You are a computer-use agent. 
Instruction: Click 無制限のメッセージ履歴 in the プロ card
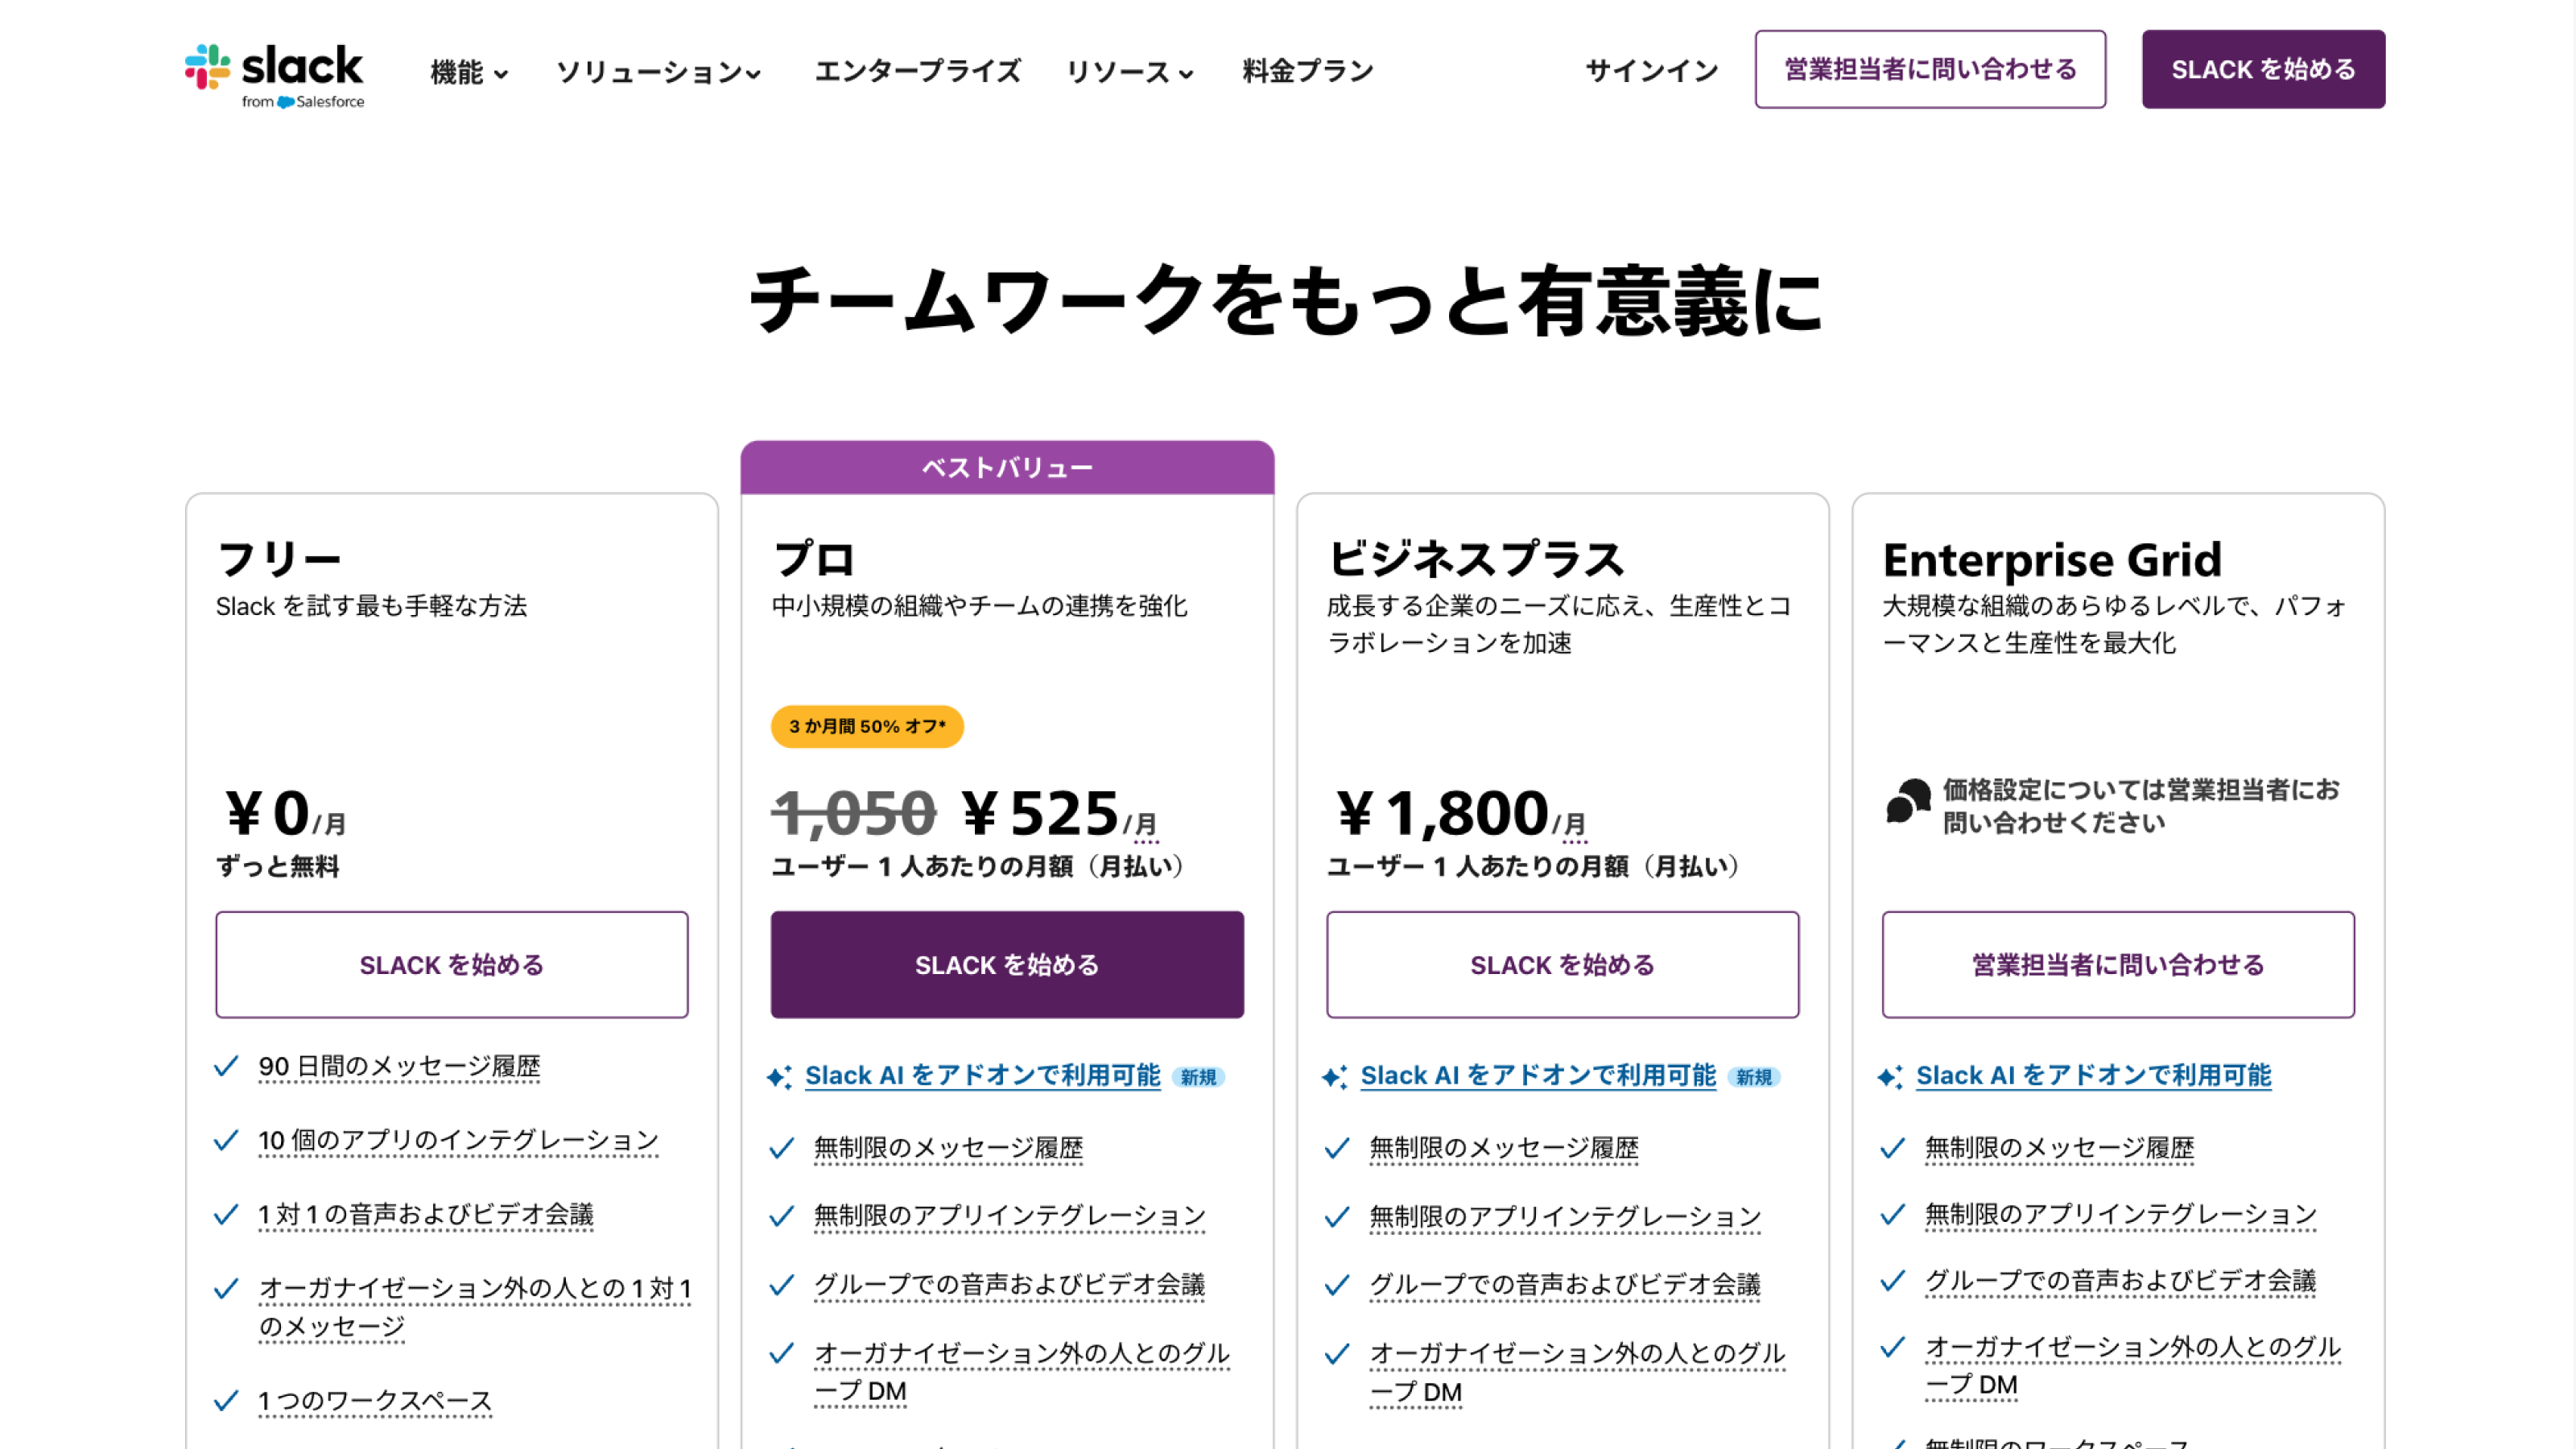click(948, 1147)
